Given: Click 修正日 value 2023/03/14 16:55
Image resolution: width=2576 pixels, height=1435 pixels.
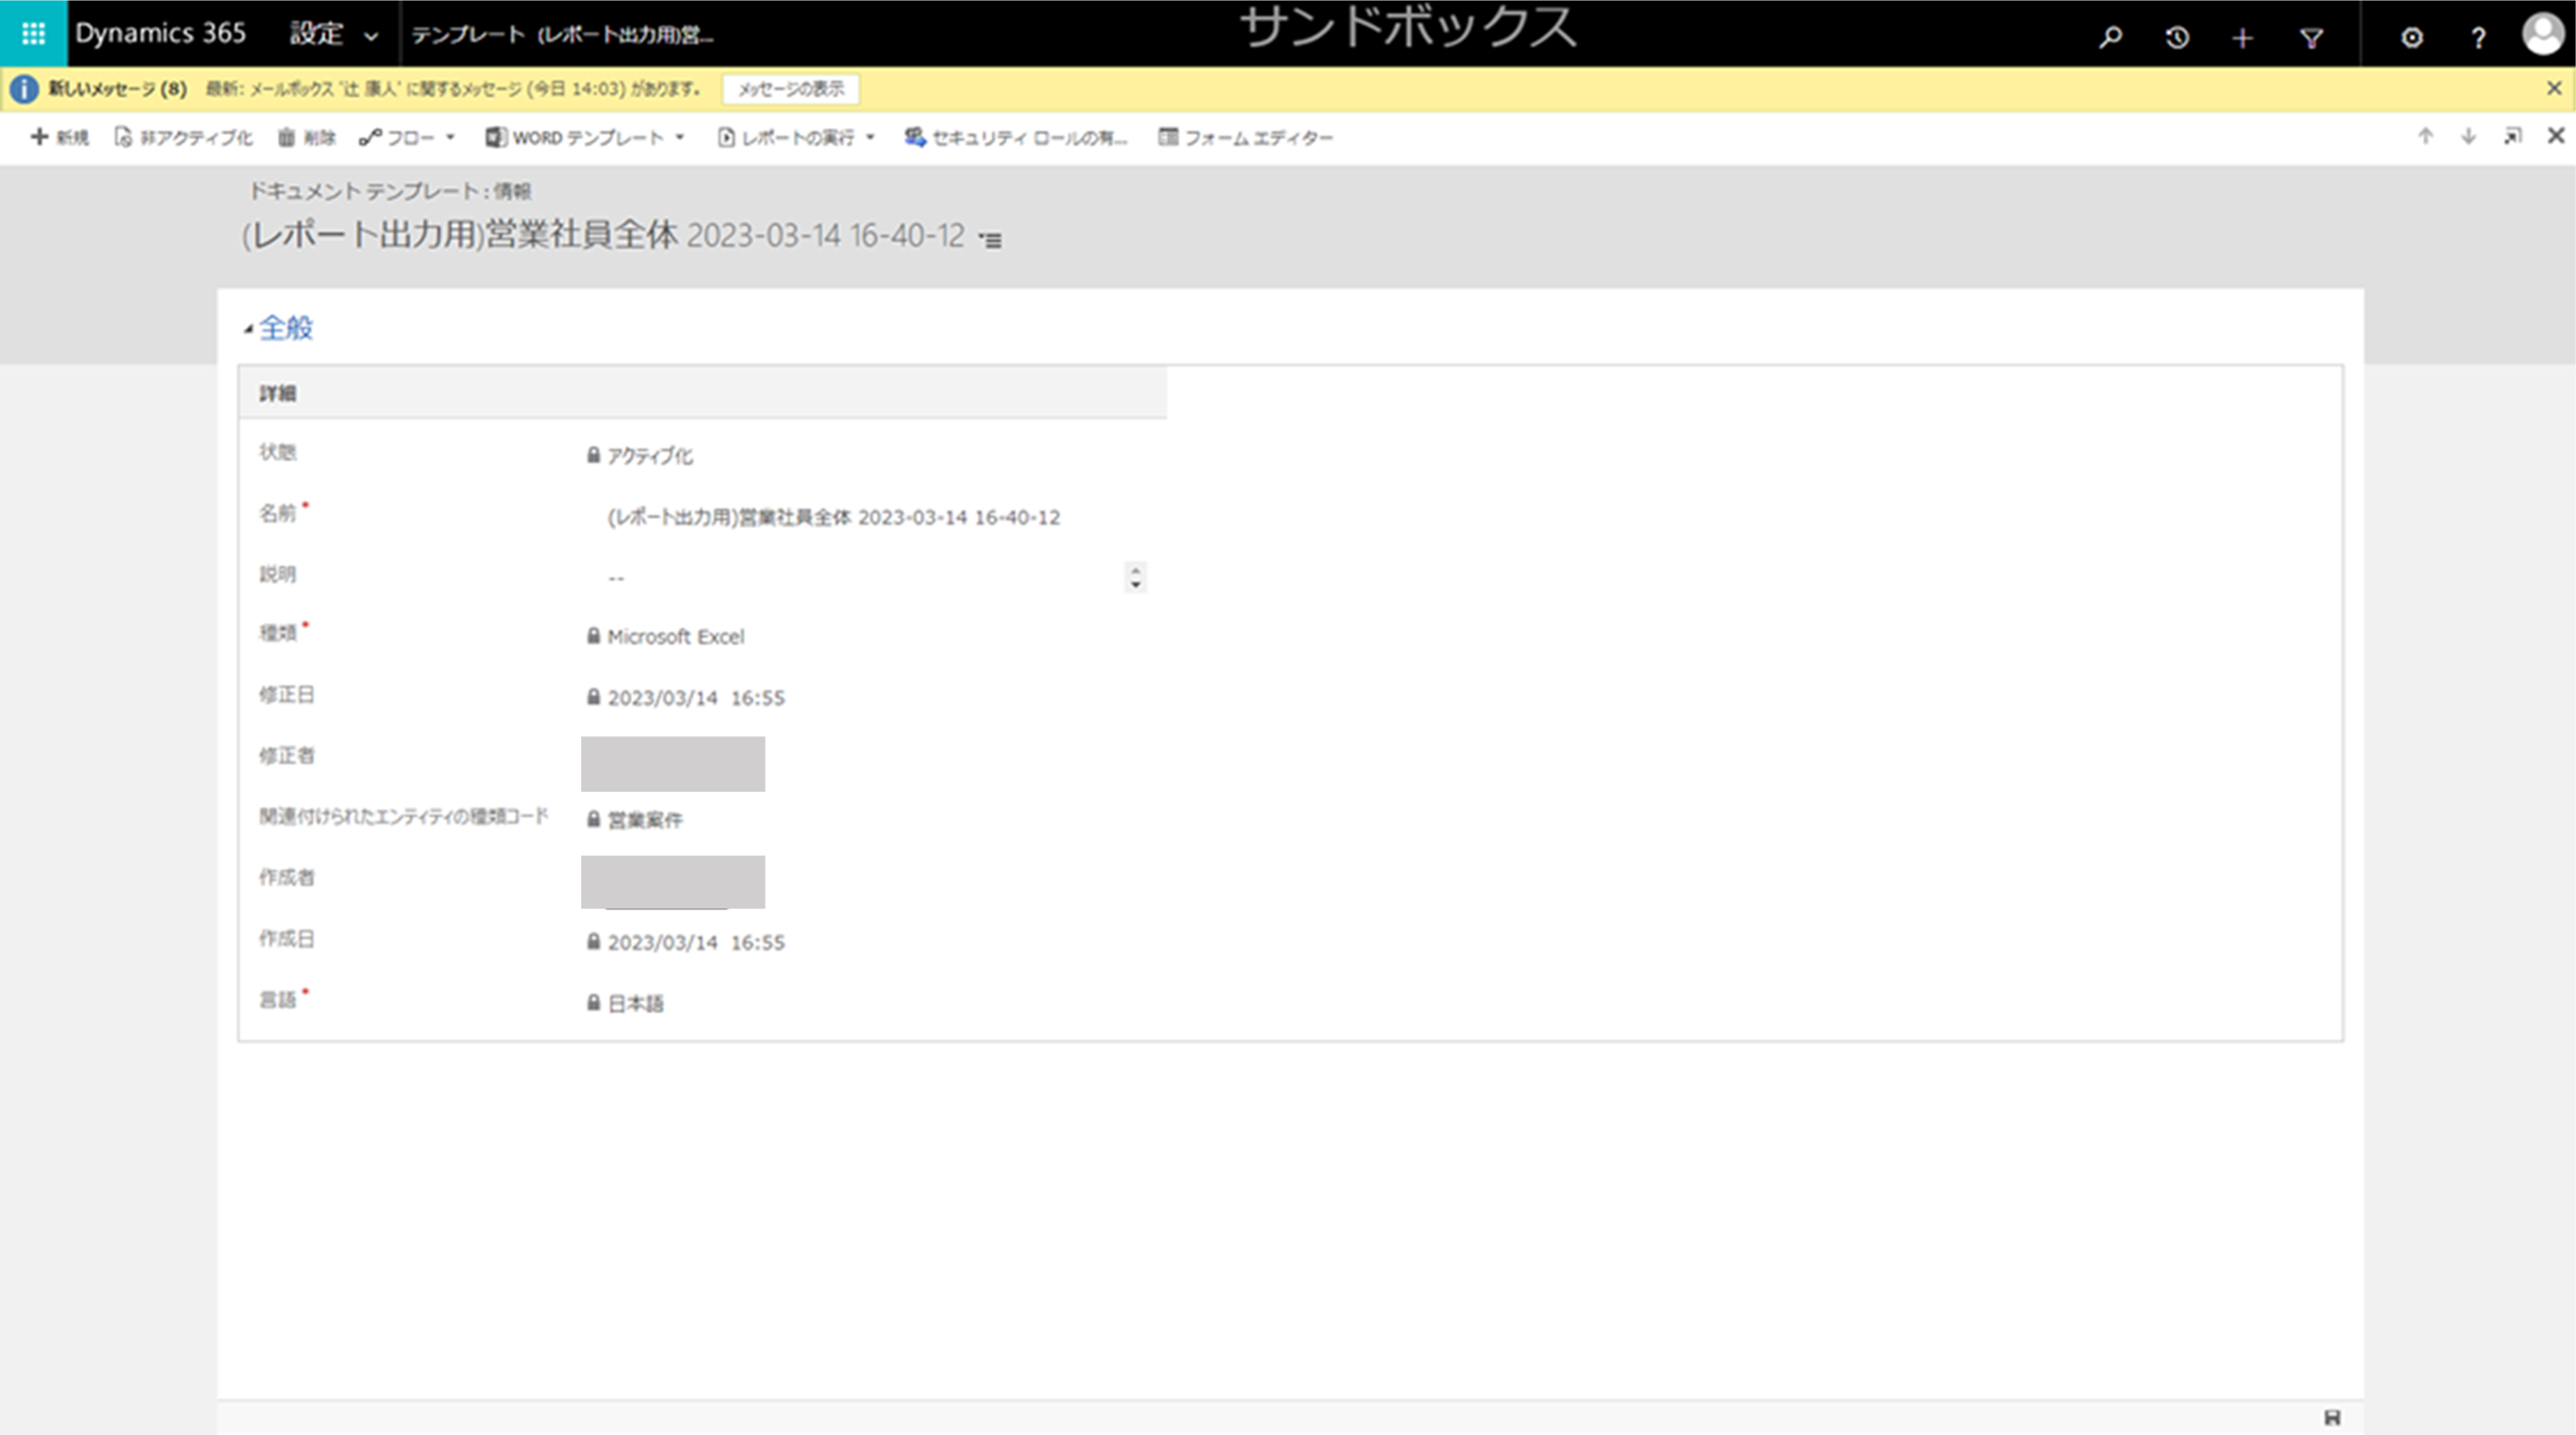Looking at the screenshot, I should tap(696, 698).
